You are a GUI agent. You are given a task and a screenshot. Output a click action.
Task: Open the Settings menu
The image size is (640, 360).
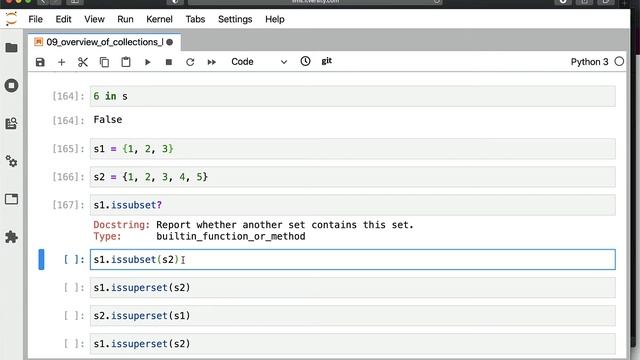(235, 19)
